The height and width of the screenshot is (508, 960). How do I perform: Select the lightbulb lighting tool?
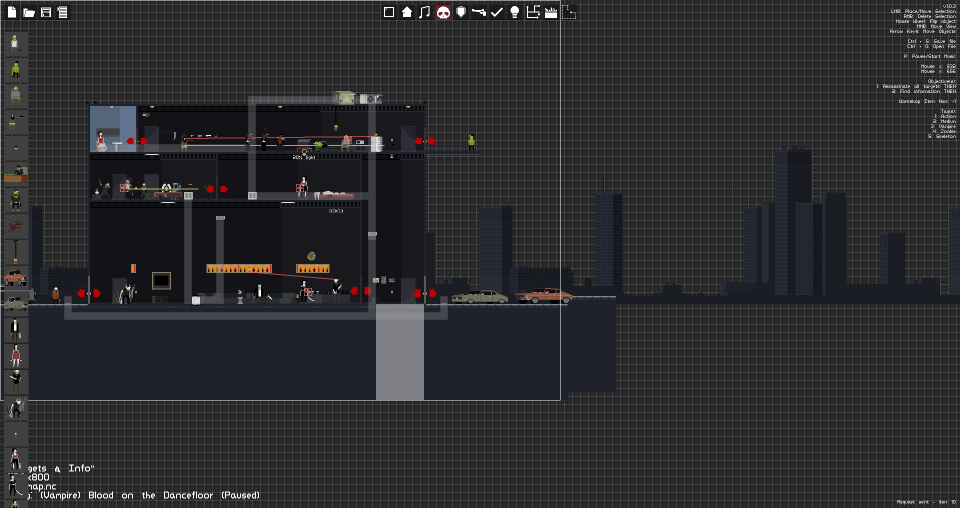pyautogui.click(x=515, y=12)
